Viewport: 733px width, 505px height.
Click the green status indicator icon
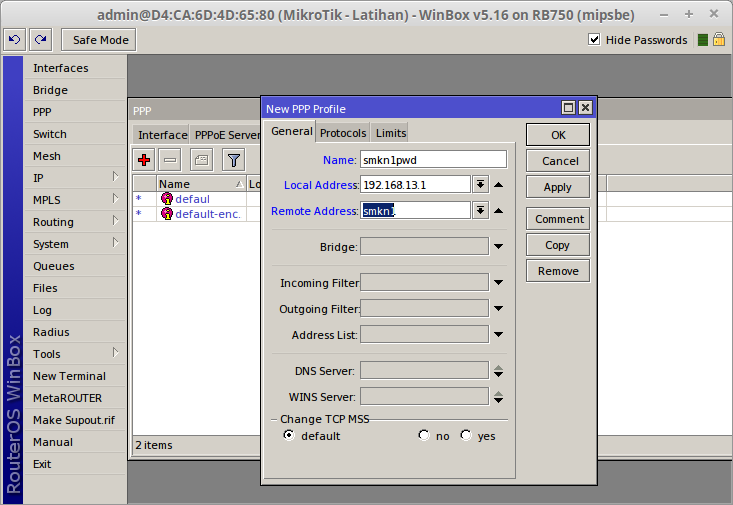click(x=703, y=40)
